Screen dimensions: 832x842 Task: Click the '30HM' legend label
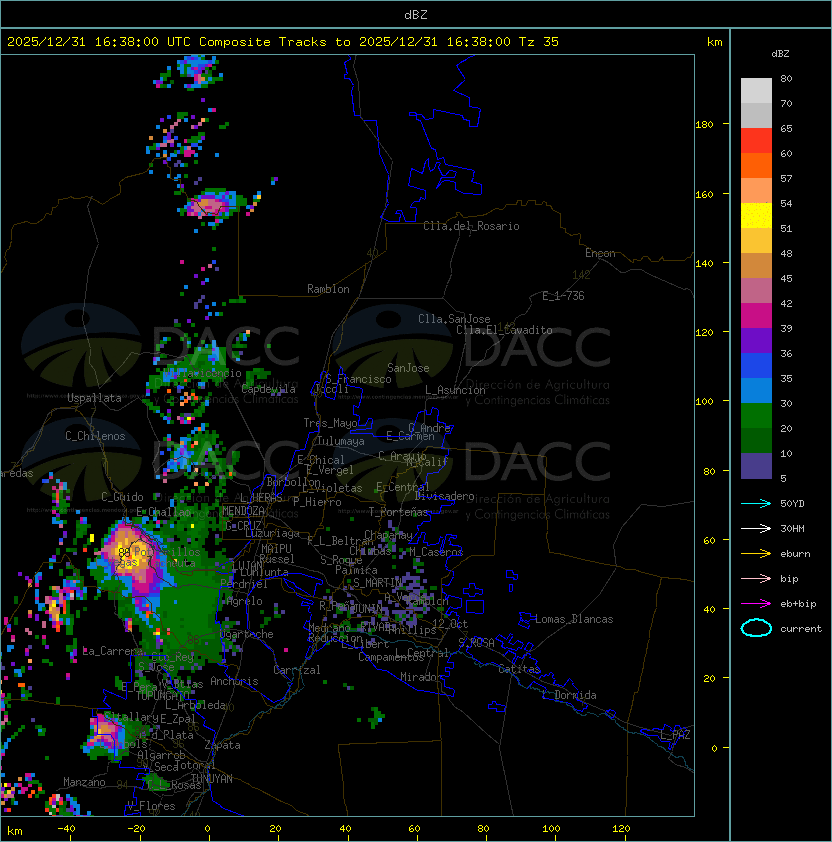[792, 528]
